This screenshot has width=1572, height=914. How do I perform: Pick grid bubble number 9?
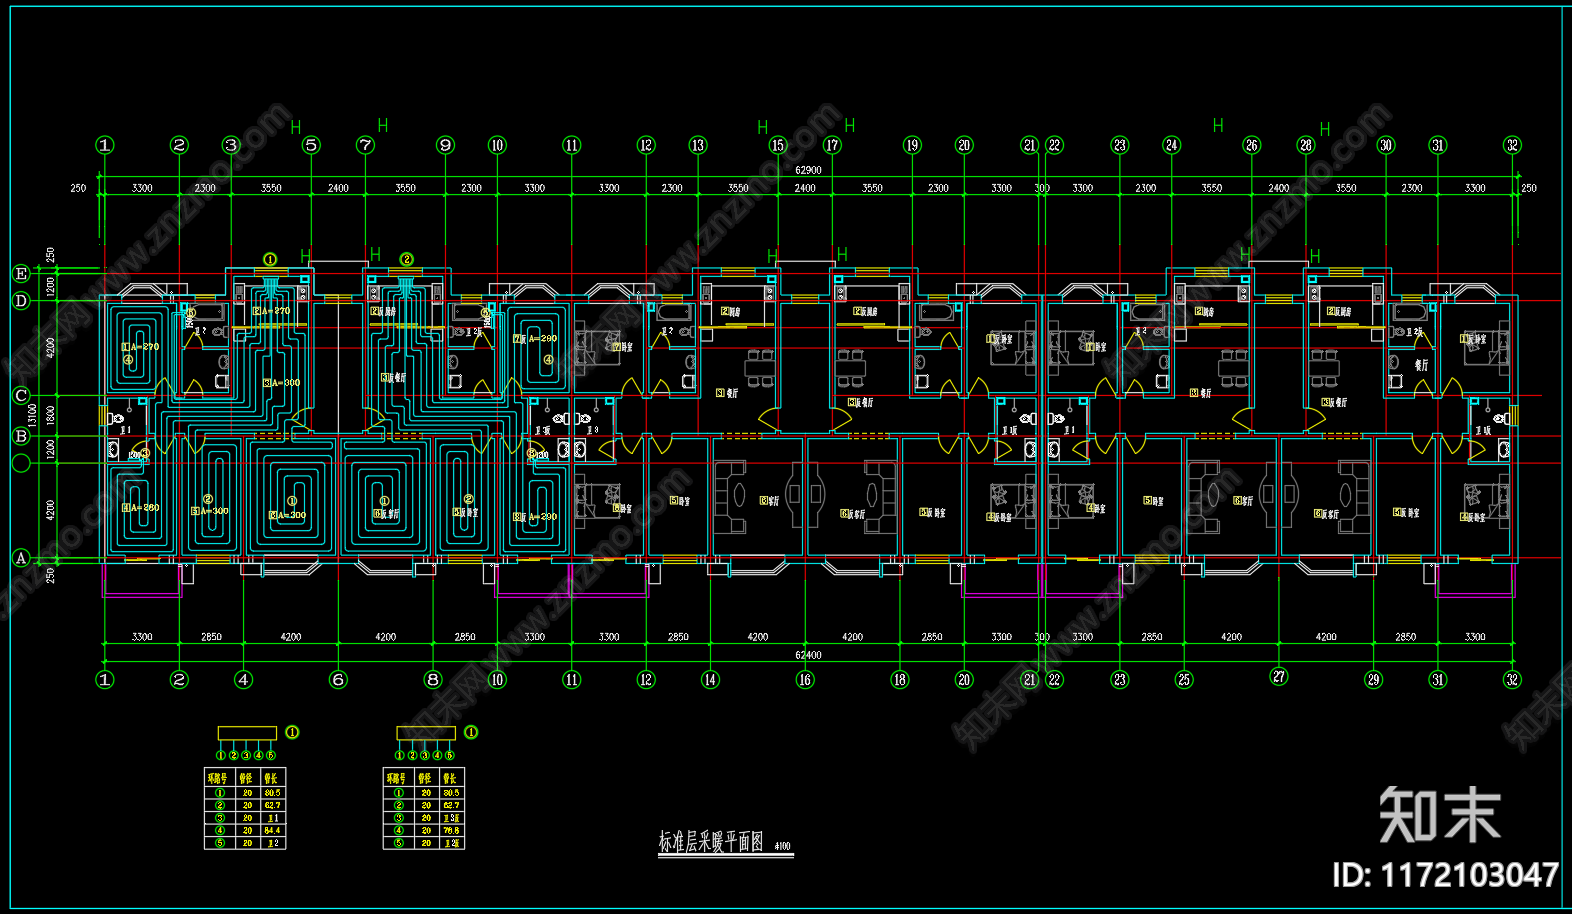tap(445, 145)
